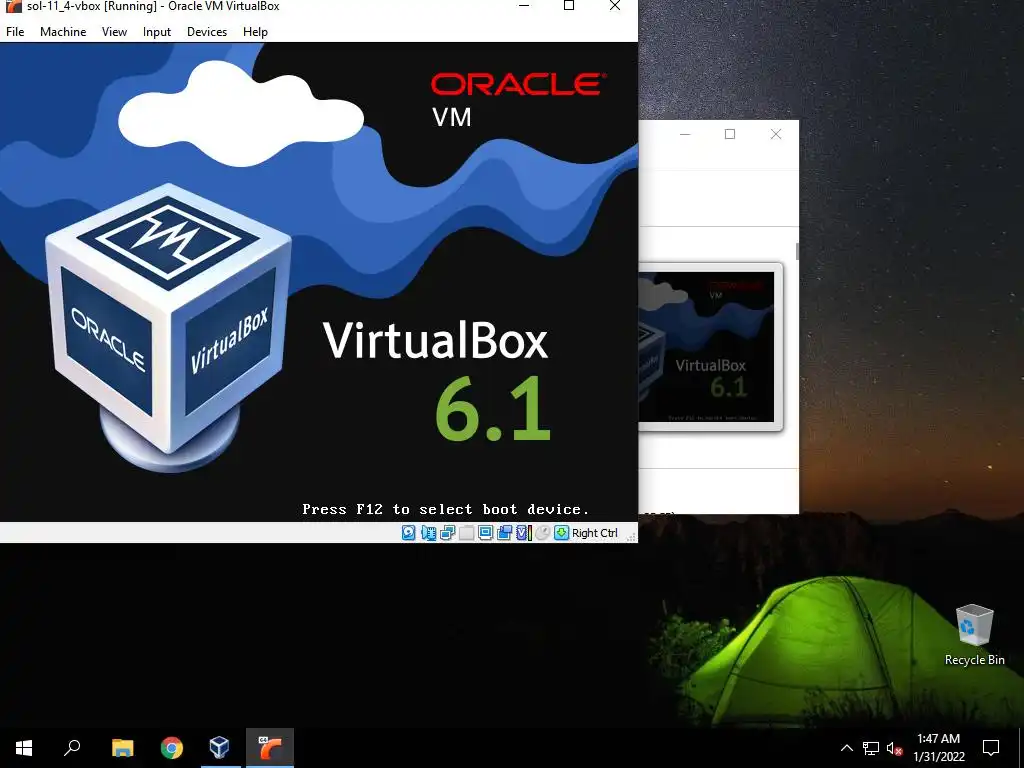Open the View menu
The width and height of the screenshot is (1024, 768).
[114, 31]
